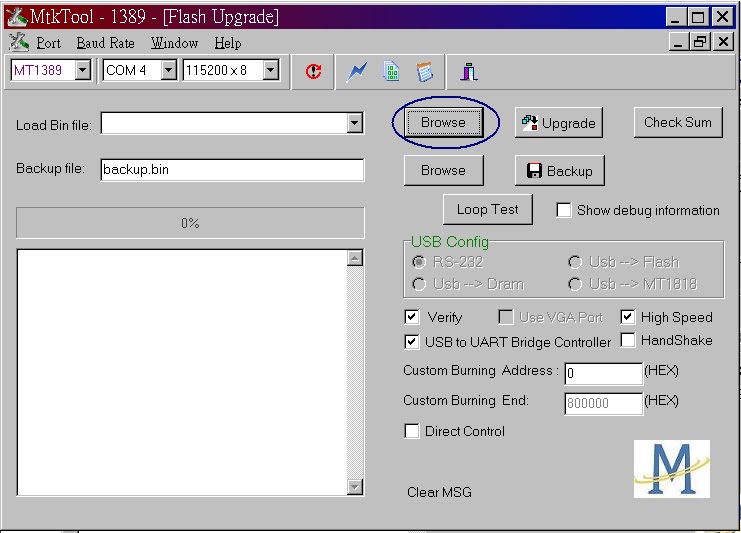Click the red reset icon in toolbar
Screen dimensions: 741x533
point(313,72)
